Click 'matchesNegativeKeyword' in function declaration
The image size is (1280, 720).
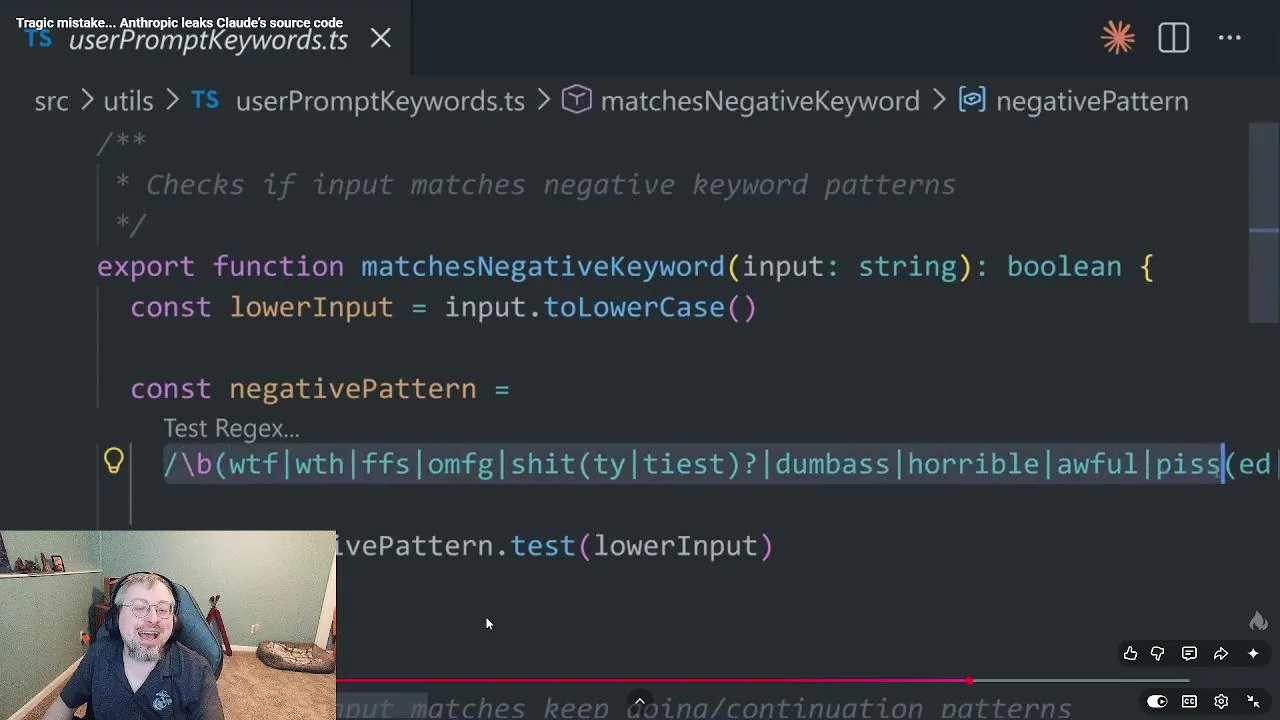[x=543, y=267]
